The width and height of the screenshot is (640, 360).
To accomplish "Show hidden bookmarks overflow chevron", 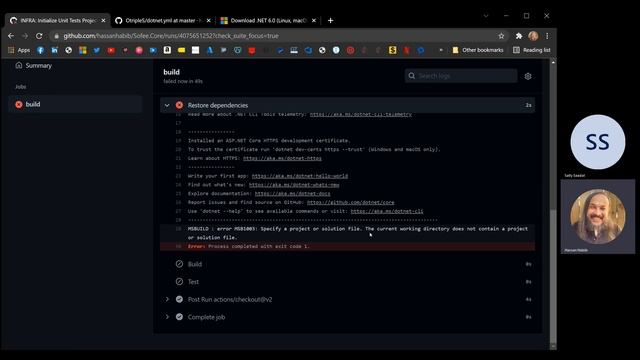I will tap(441, 50).
